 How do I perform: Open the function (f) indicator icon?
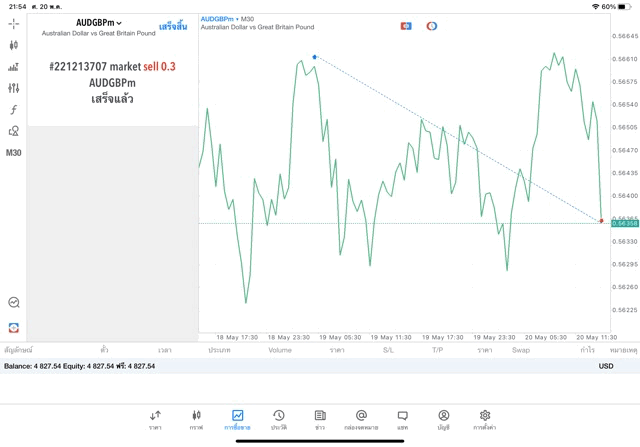pyautogui.click(x=13, y=110)
